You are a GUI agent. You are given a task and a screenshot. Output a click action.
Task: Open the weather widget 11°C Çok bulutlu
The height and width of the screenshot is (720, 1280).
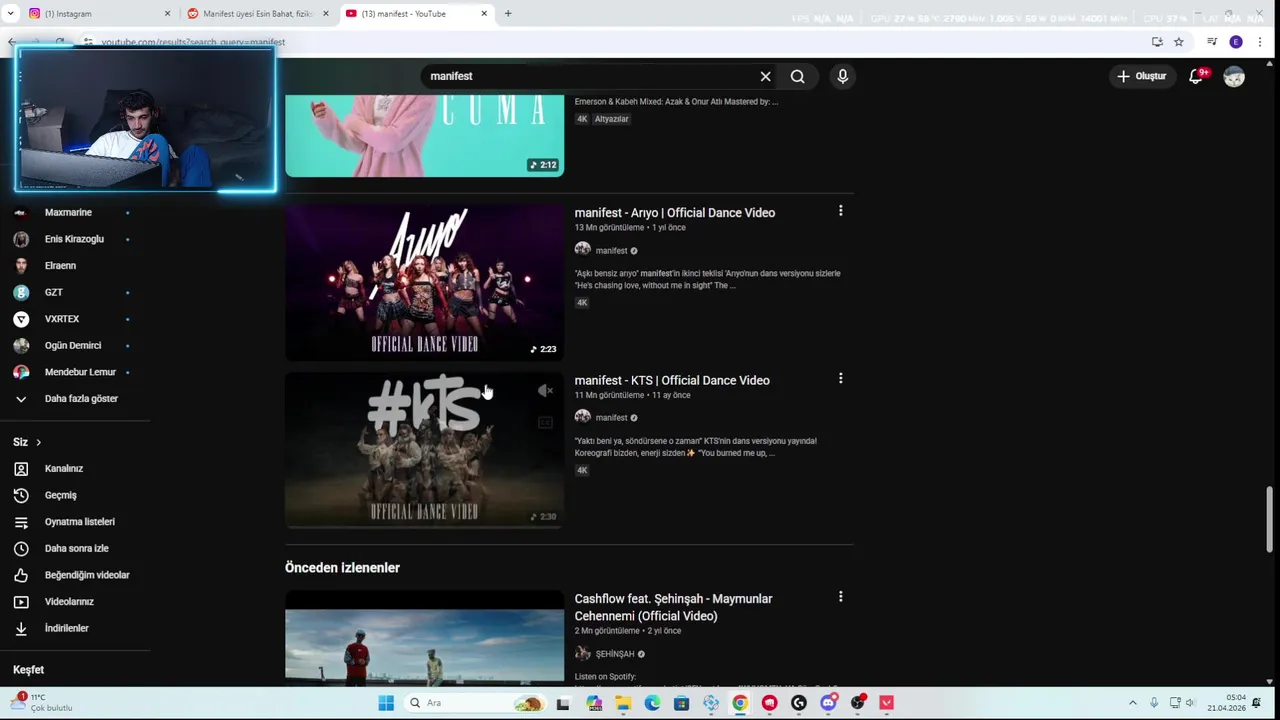(x=42, y=702)
